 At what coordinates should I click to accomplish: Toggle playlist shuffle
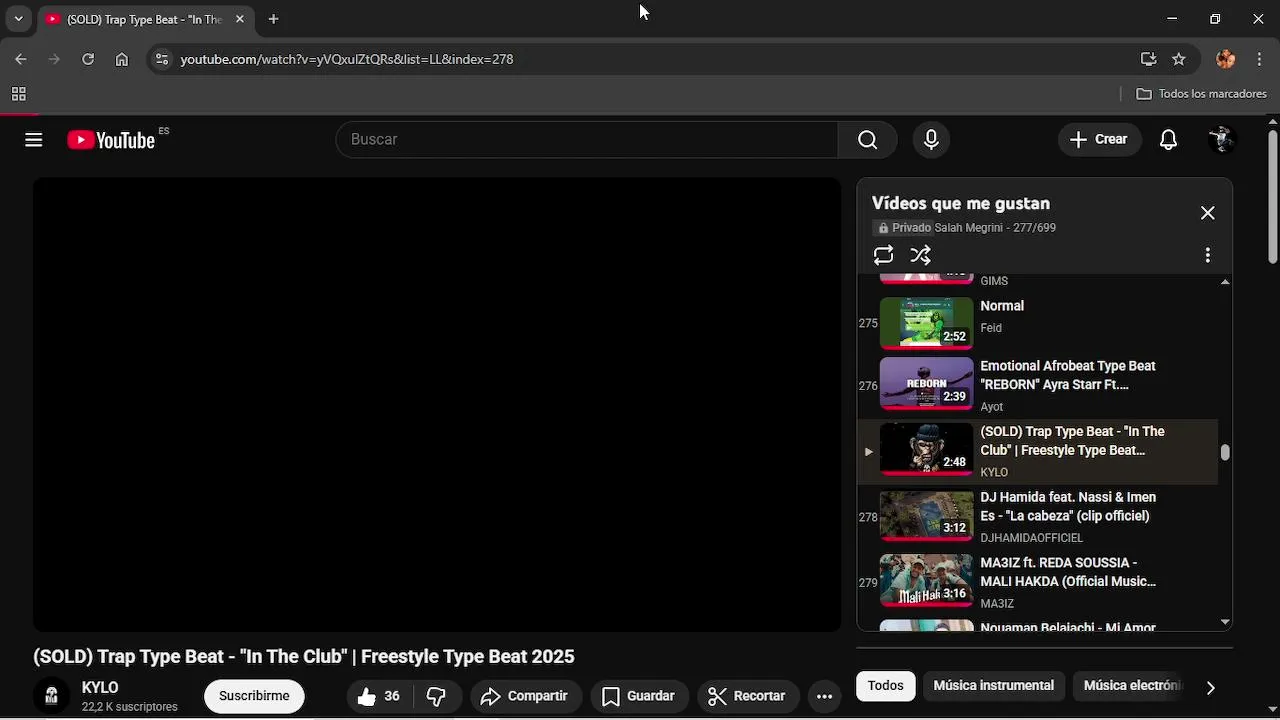click(921, 255)
